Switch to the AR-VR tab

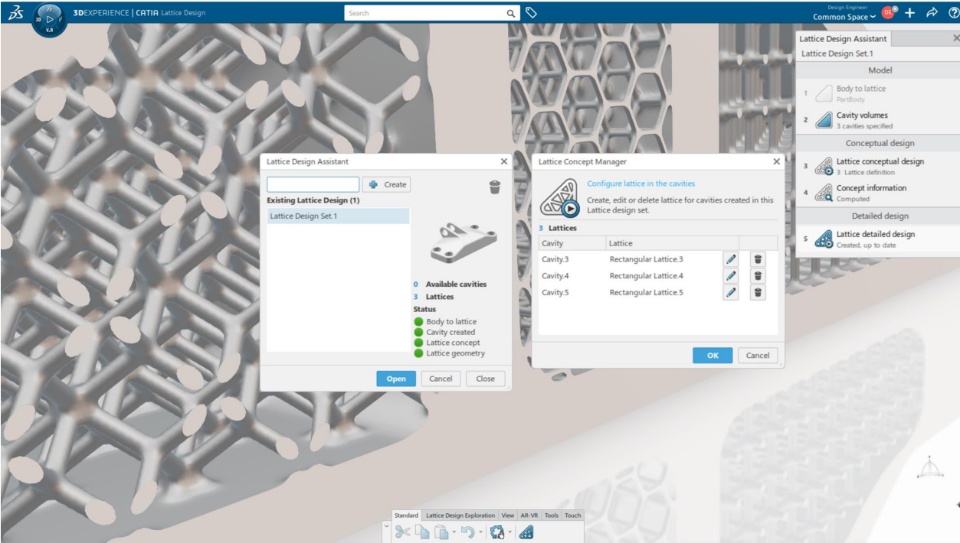click(x=529, y=515)
